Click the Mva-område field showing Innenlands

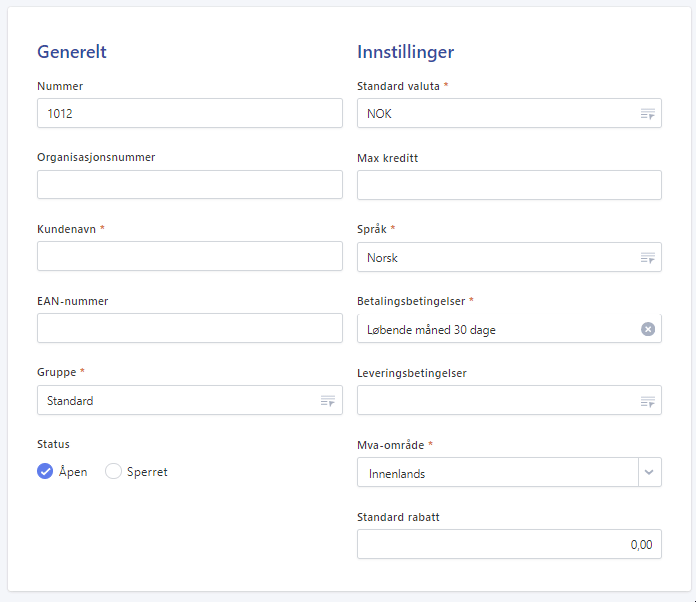coord(509,472)
